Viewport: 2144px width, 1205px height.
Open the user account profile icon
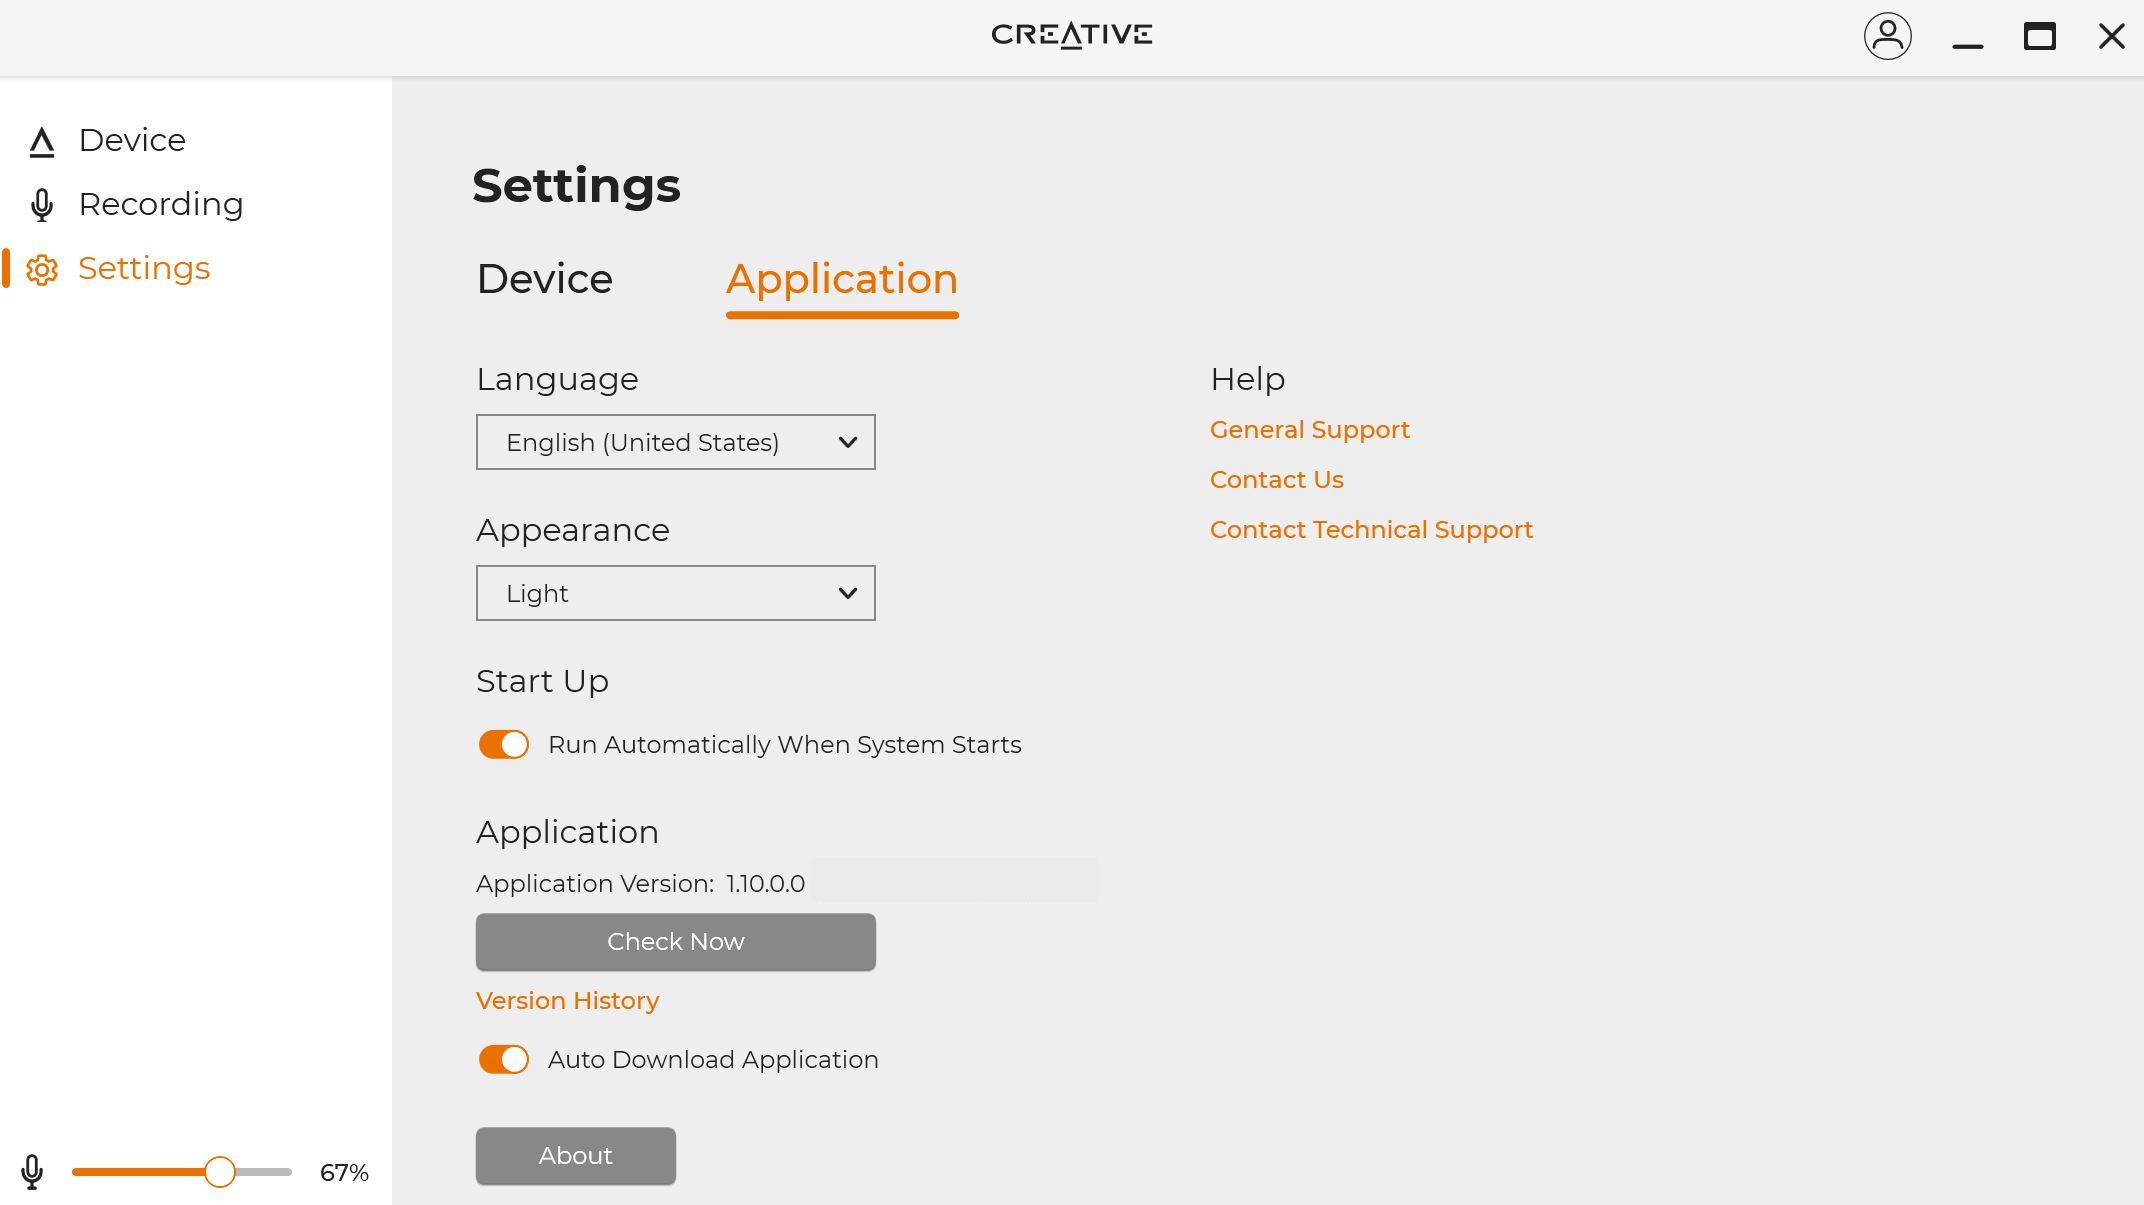tap(1887, 37)
